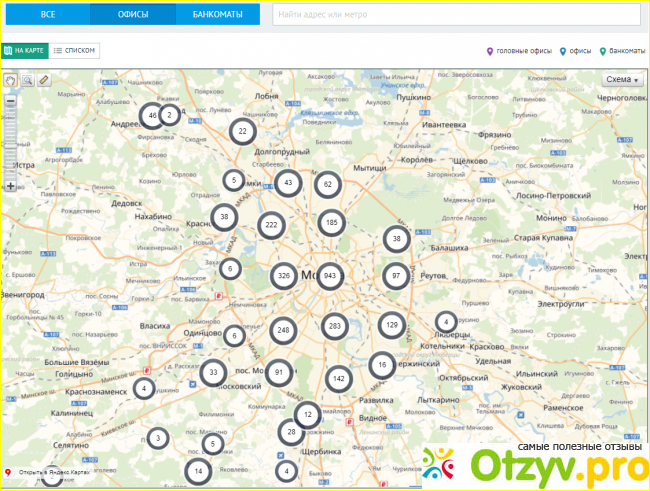Select the cluster marker labeled 129
Screen dimensions: 650x491
click(392, 325)
